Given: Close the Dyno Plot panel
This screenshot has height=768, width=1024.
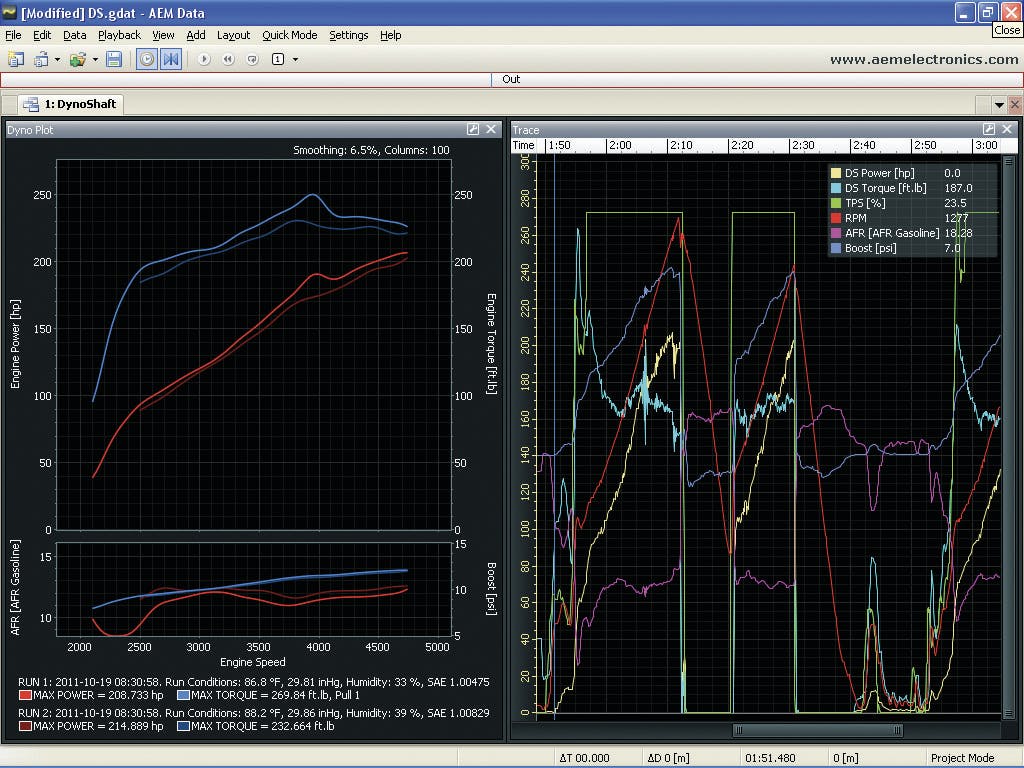Looking at the screenshot, I should (x=491, y=130).
